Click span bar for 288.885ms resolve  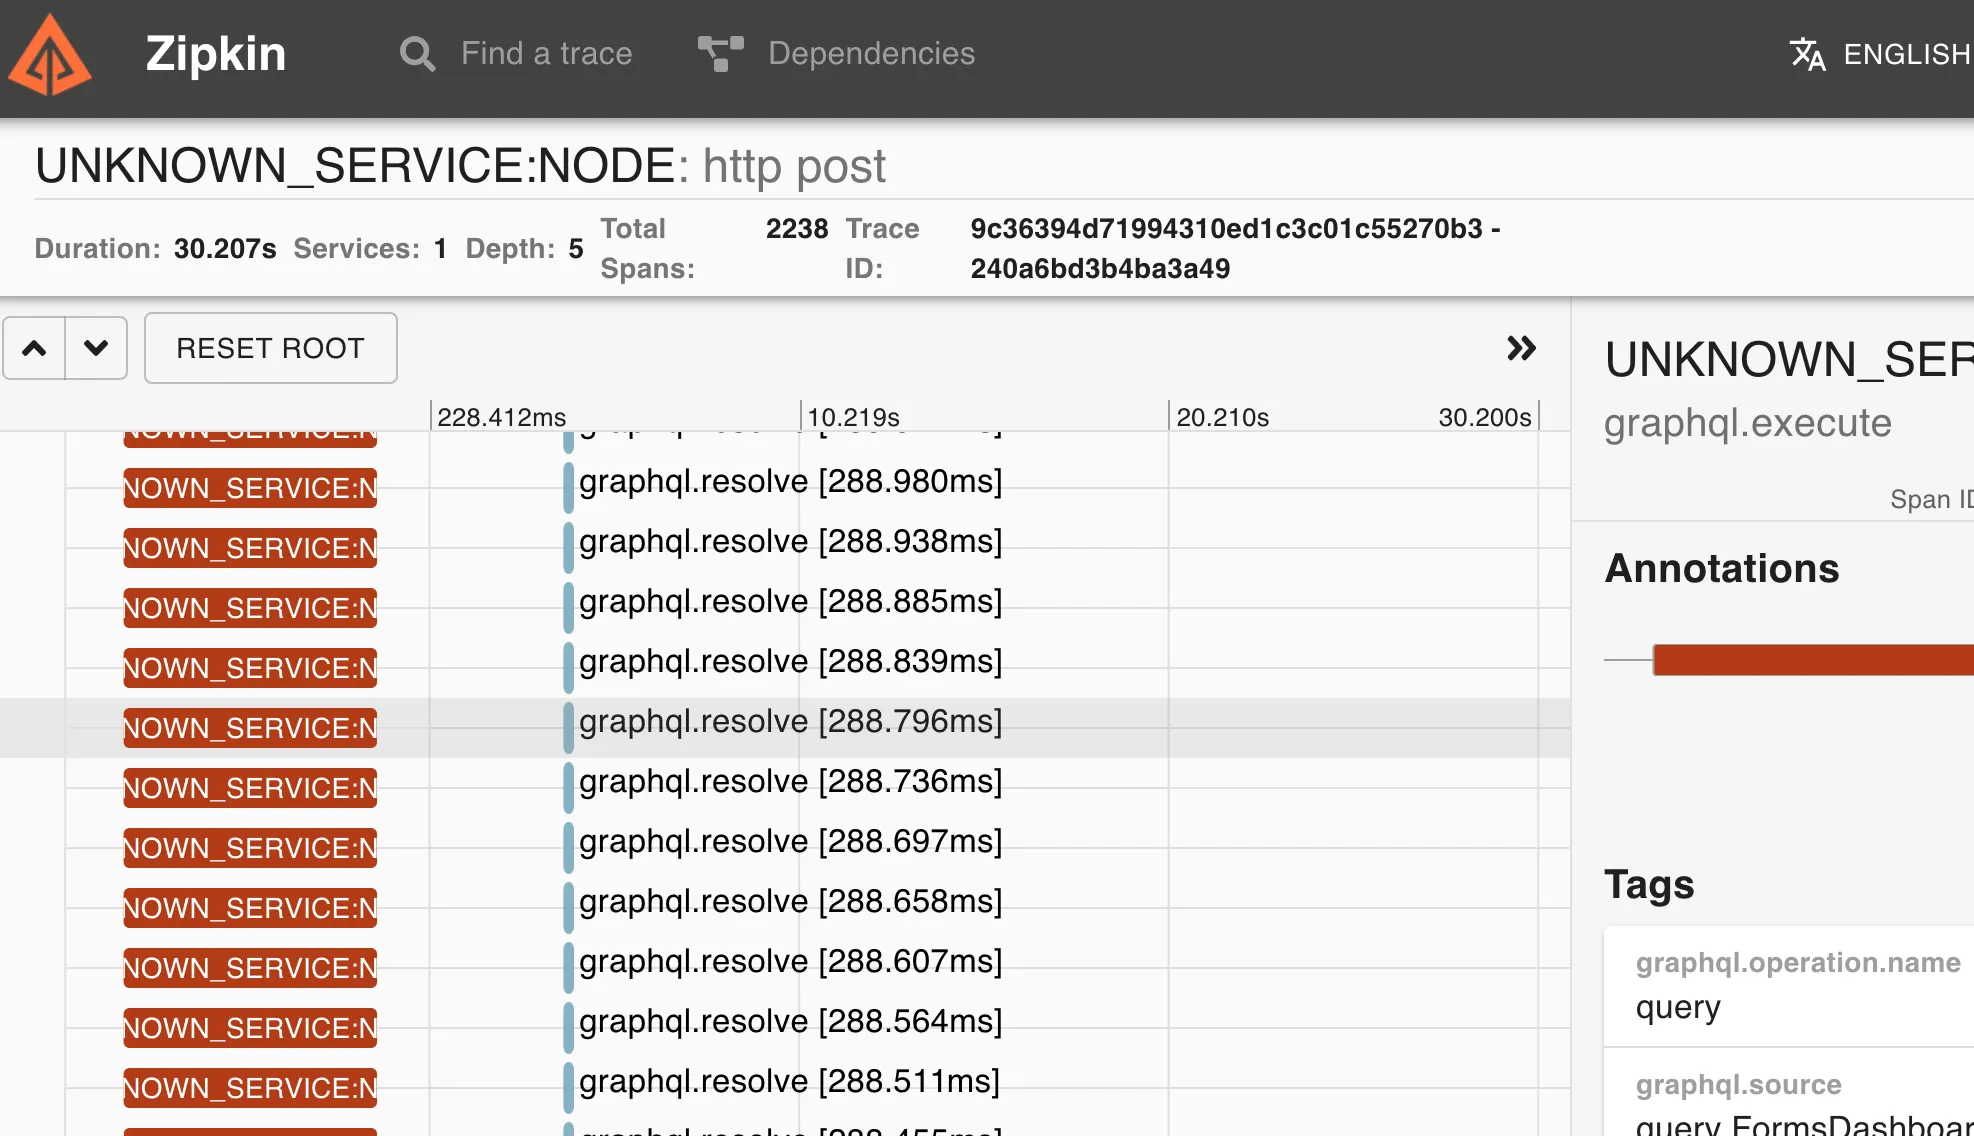(x=568, y=608)
